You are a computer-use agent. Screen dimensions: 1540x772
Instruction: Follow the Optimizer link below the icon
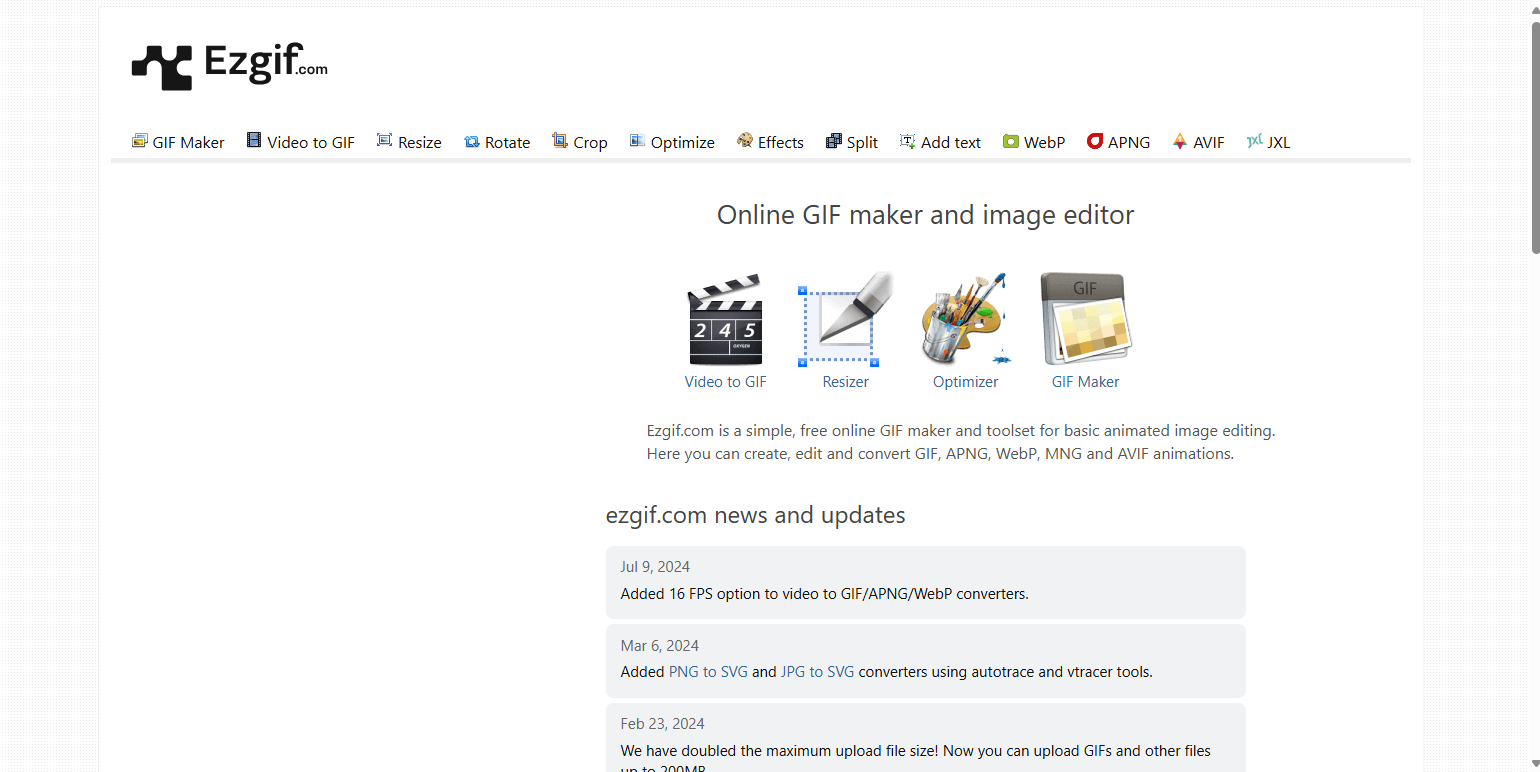click(x=966, y=382)
